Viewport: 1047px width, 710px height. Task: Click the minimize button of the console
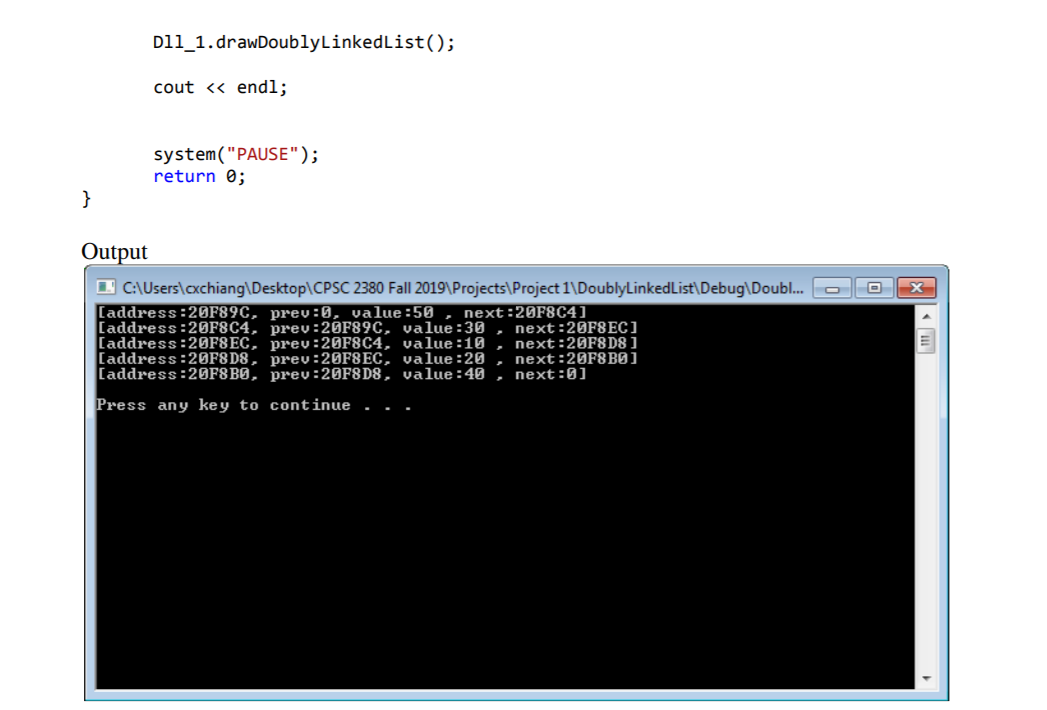831,288
